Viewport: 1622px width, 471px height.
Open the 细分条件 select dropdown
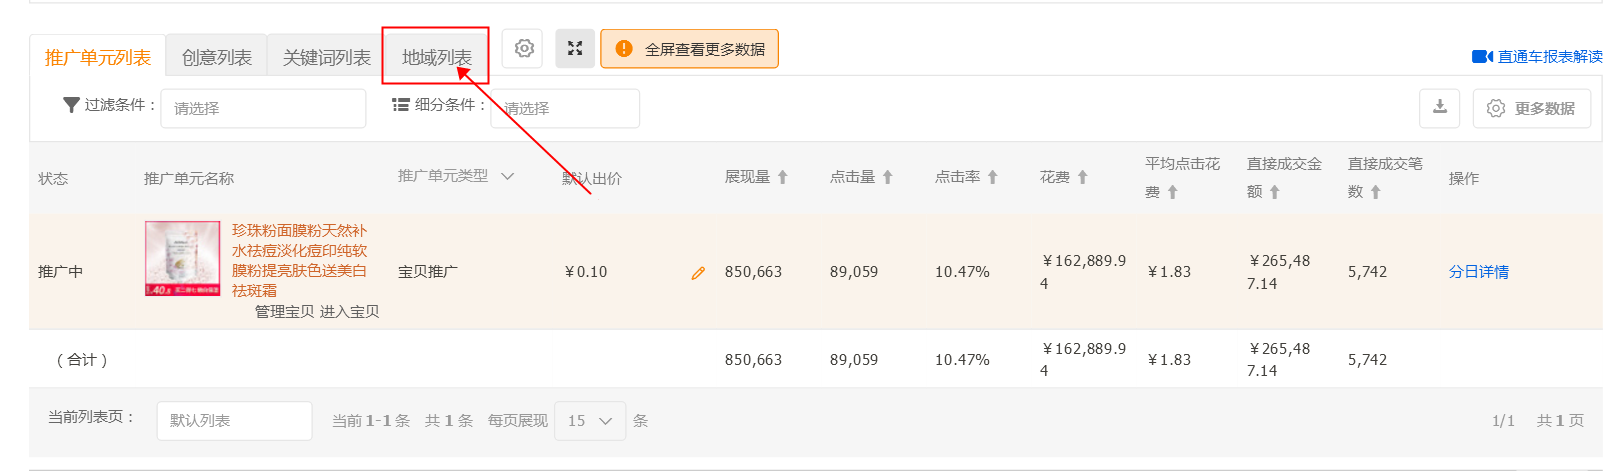click(565, 108)
